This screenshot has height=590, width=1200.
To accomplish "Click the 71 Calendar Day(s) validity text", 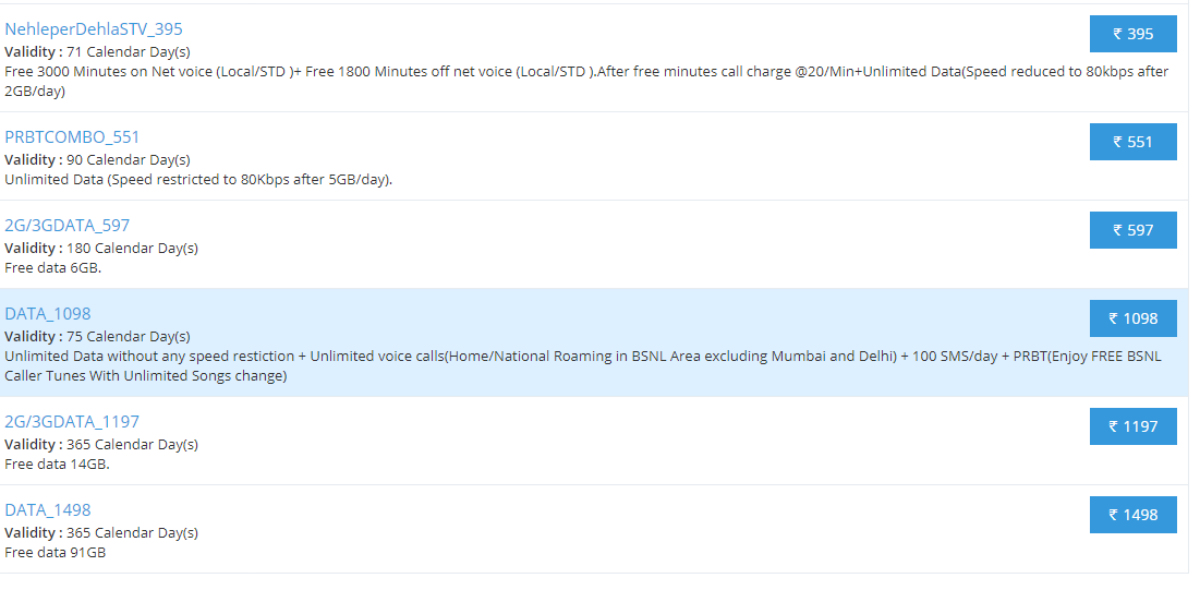I will (128, 51).
